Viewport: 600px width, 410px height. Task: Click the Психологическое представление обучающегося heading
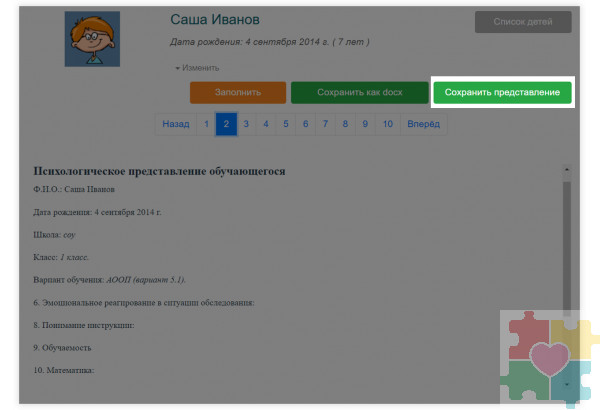(x=159, y=171)
